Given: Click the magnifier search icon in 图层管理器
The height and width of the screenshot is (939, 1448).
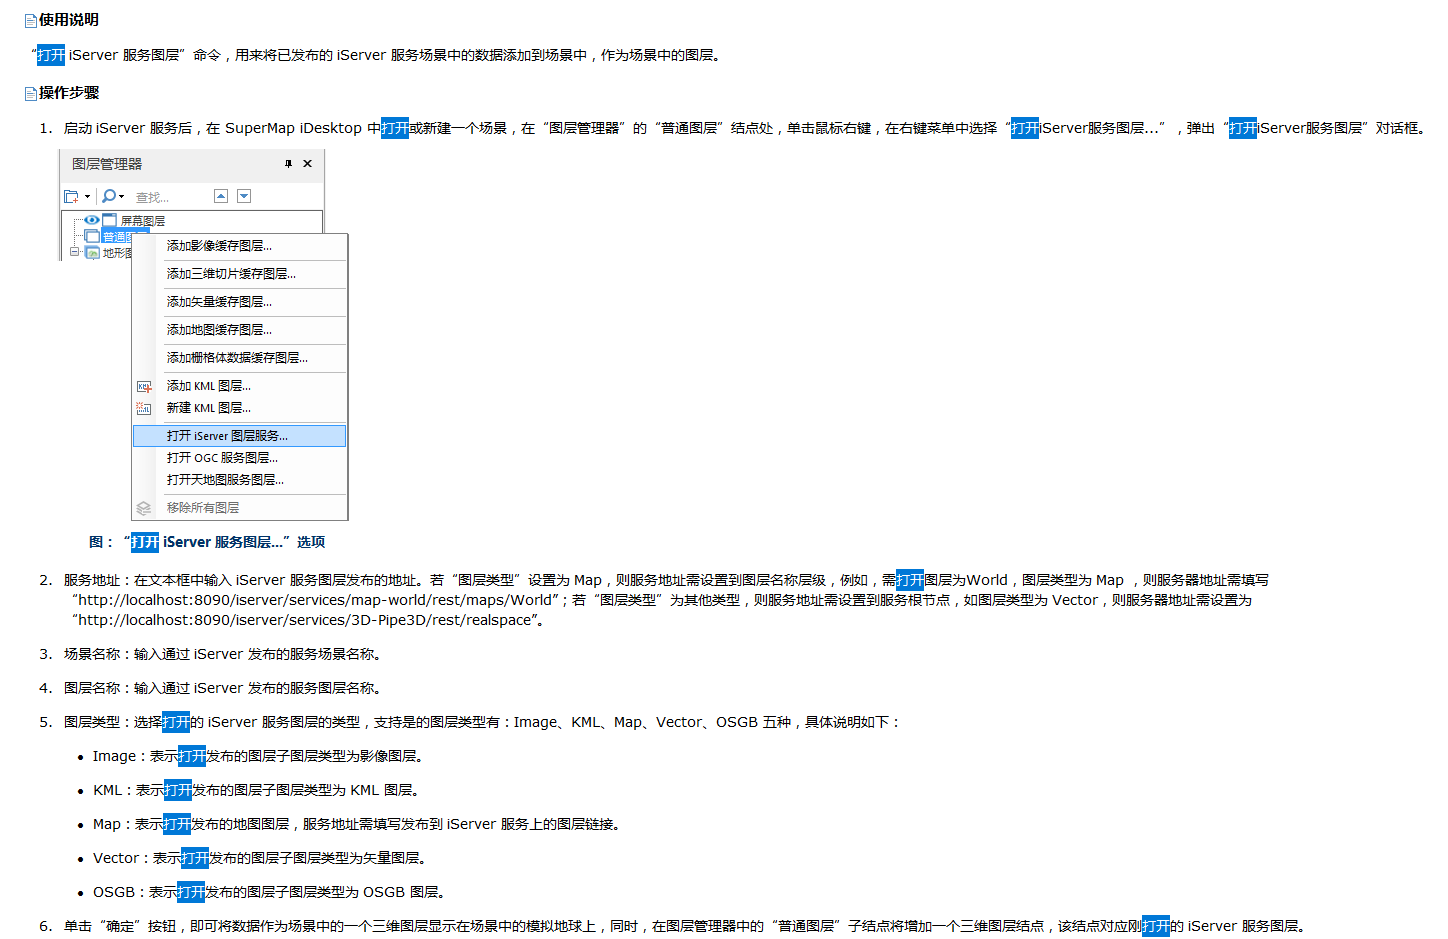Looking at the screenshot, I should [x=108, y=196].
